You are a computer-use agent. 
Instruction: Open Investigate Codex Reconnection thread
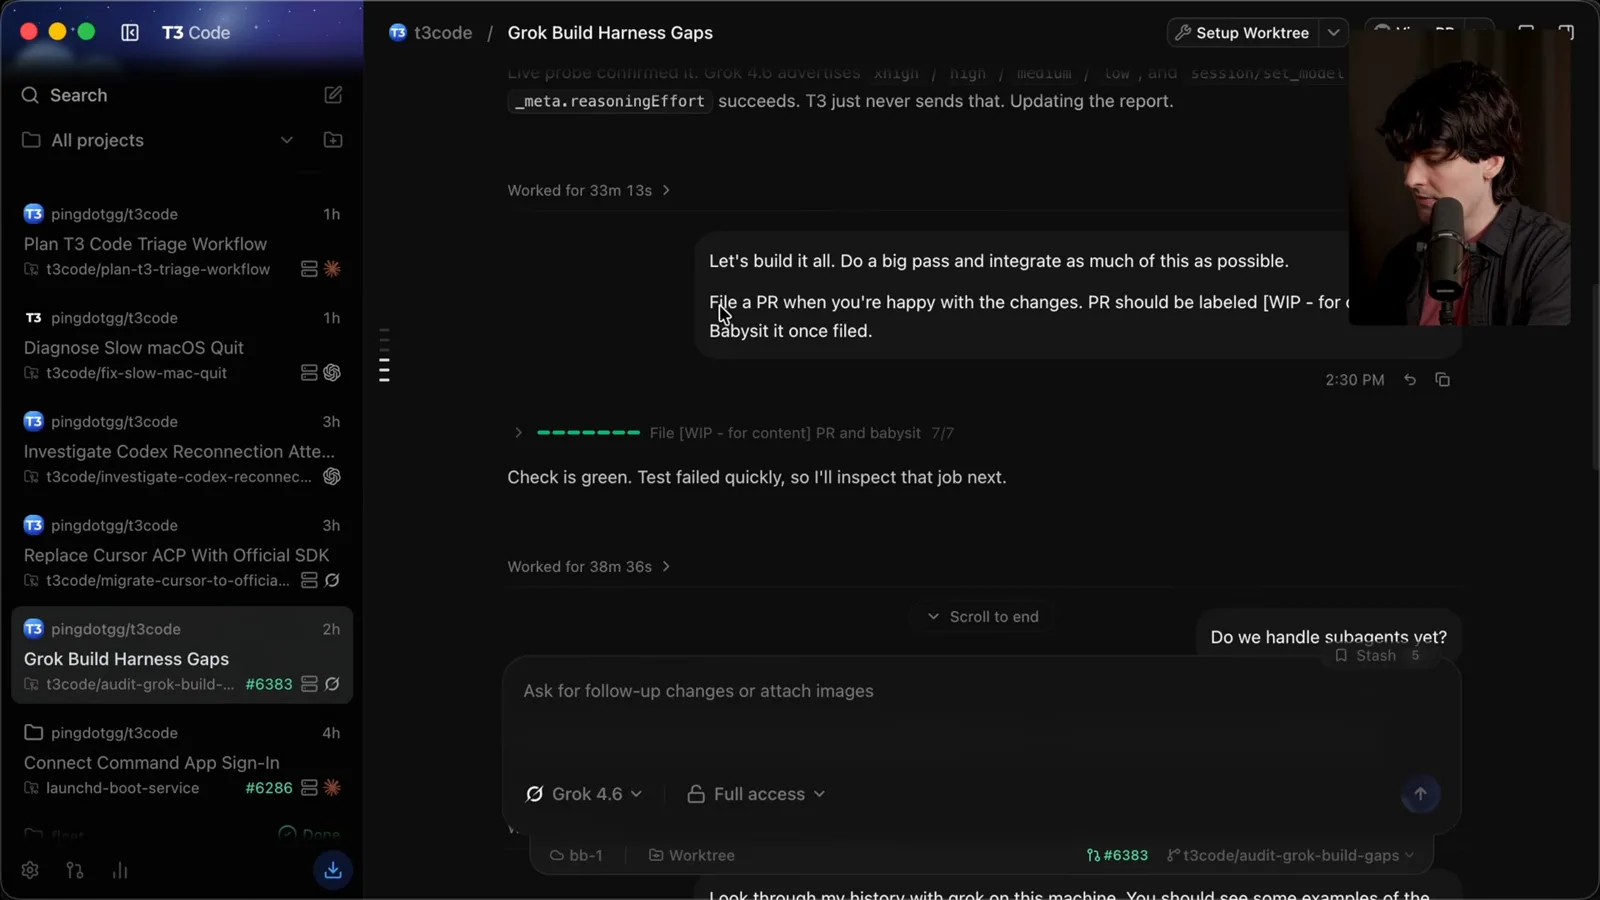[x=182, y=451]
